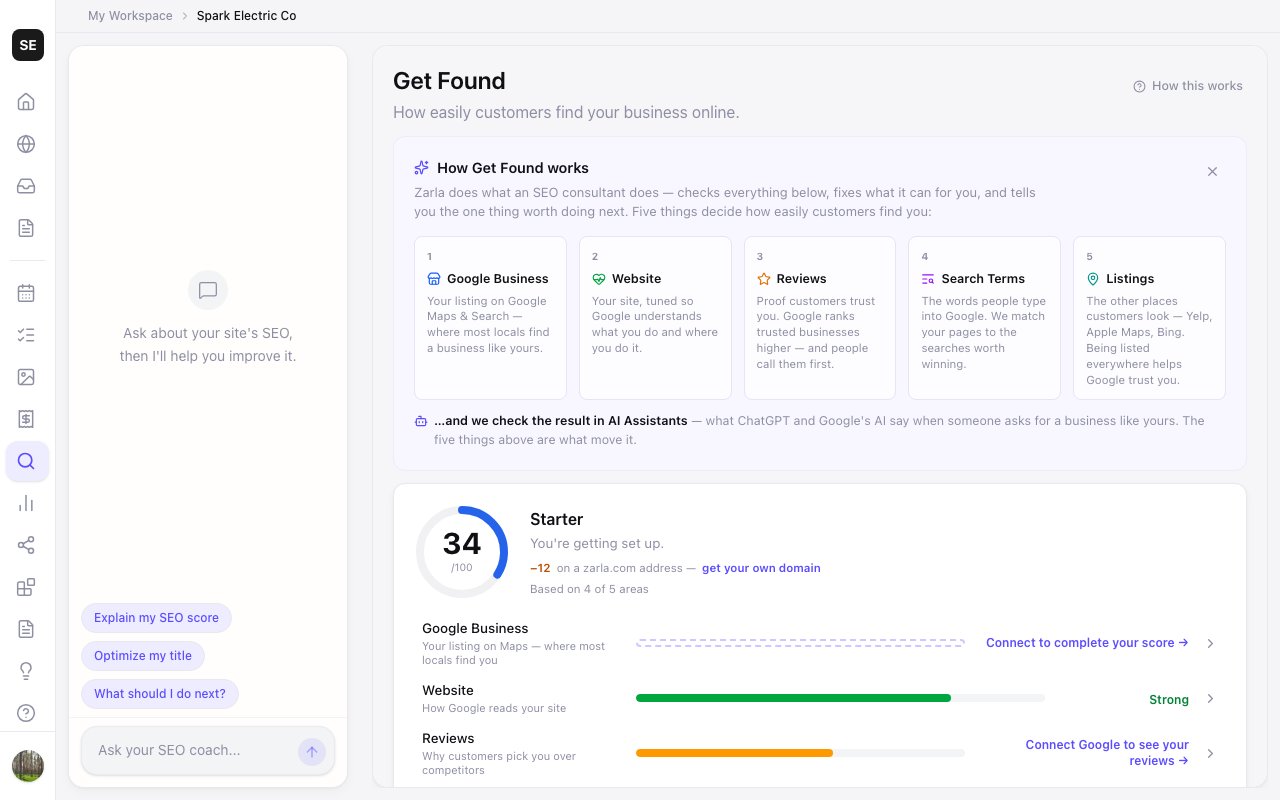1280x800 pixels.
Task: Open the help question mark icon in the sidebar
Action: pyautogui.click(x=26, y=713)
